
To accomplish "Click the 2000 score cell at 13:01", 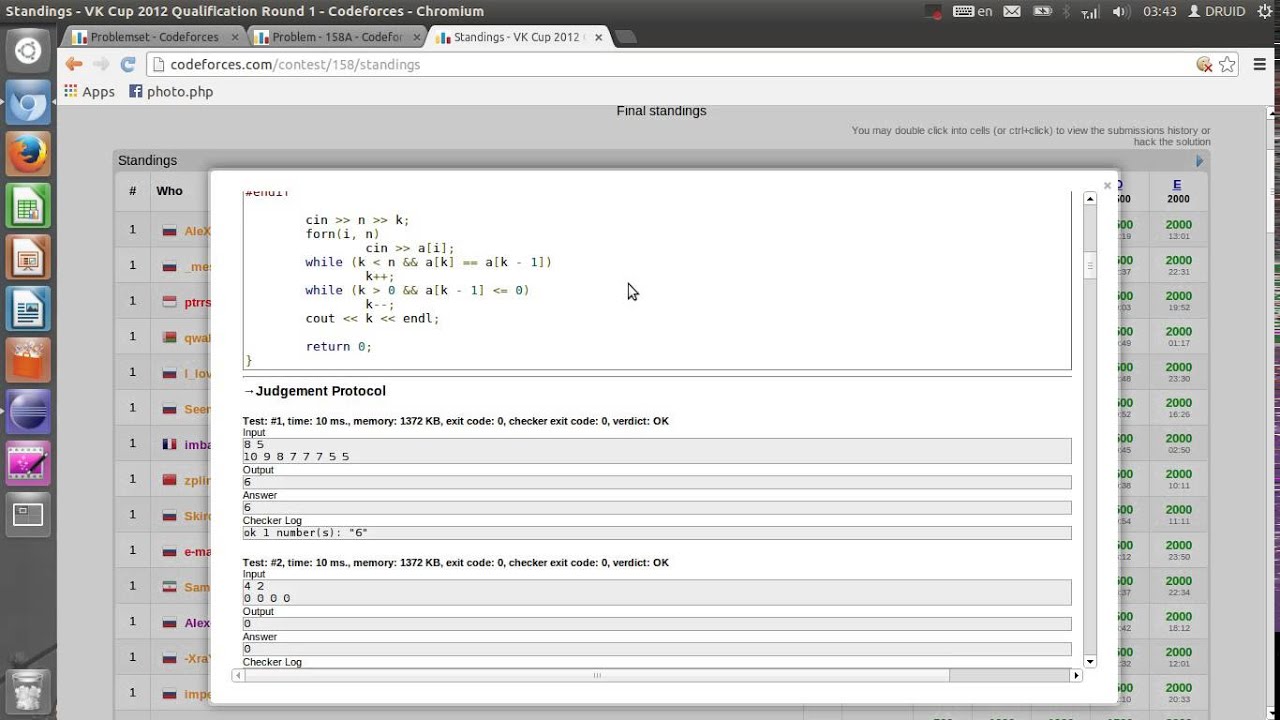I will pyautogui.click(x=1178, y=229).
